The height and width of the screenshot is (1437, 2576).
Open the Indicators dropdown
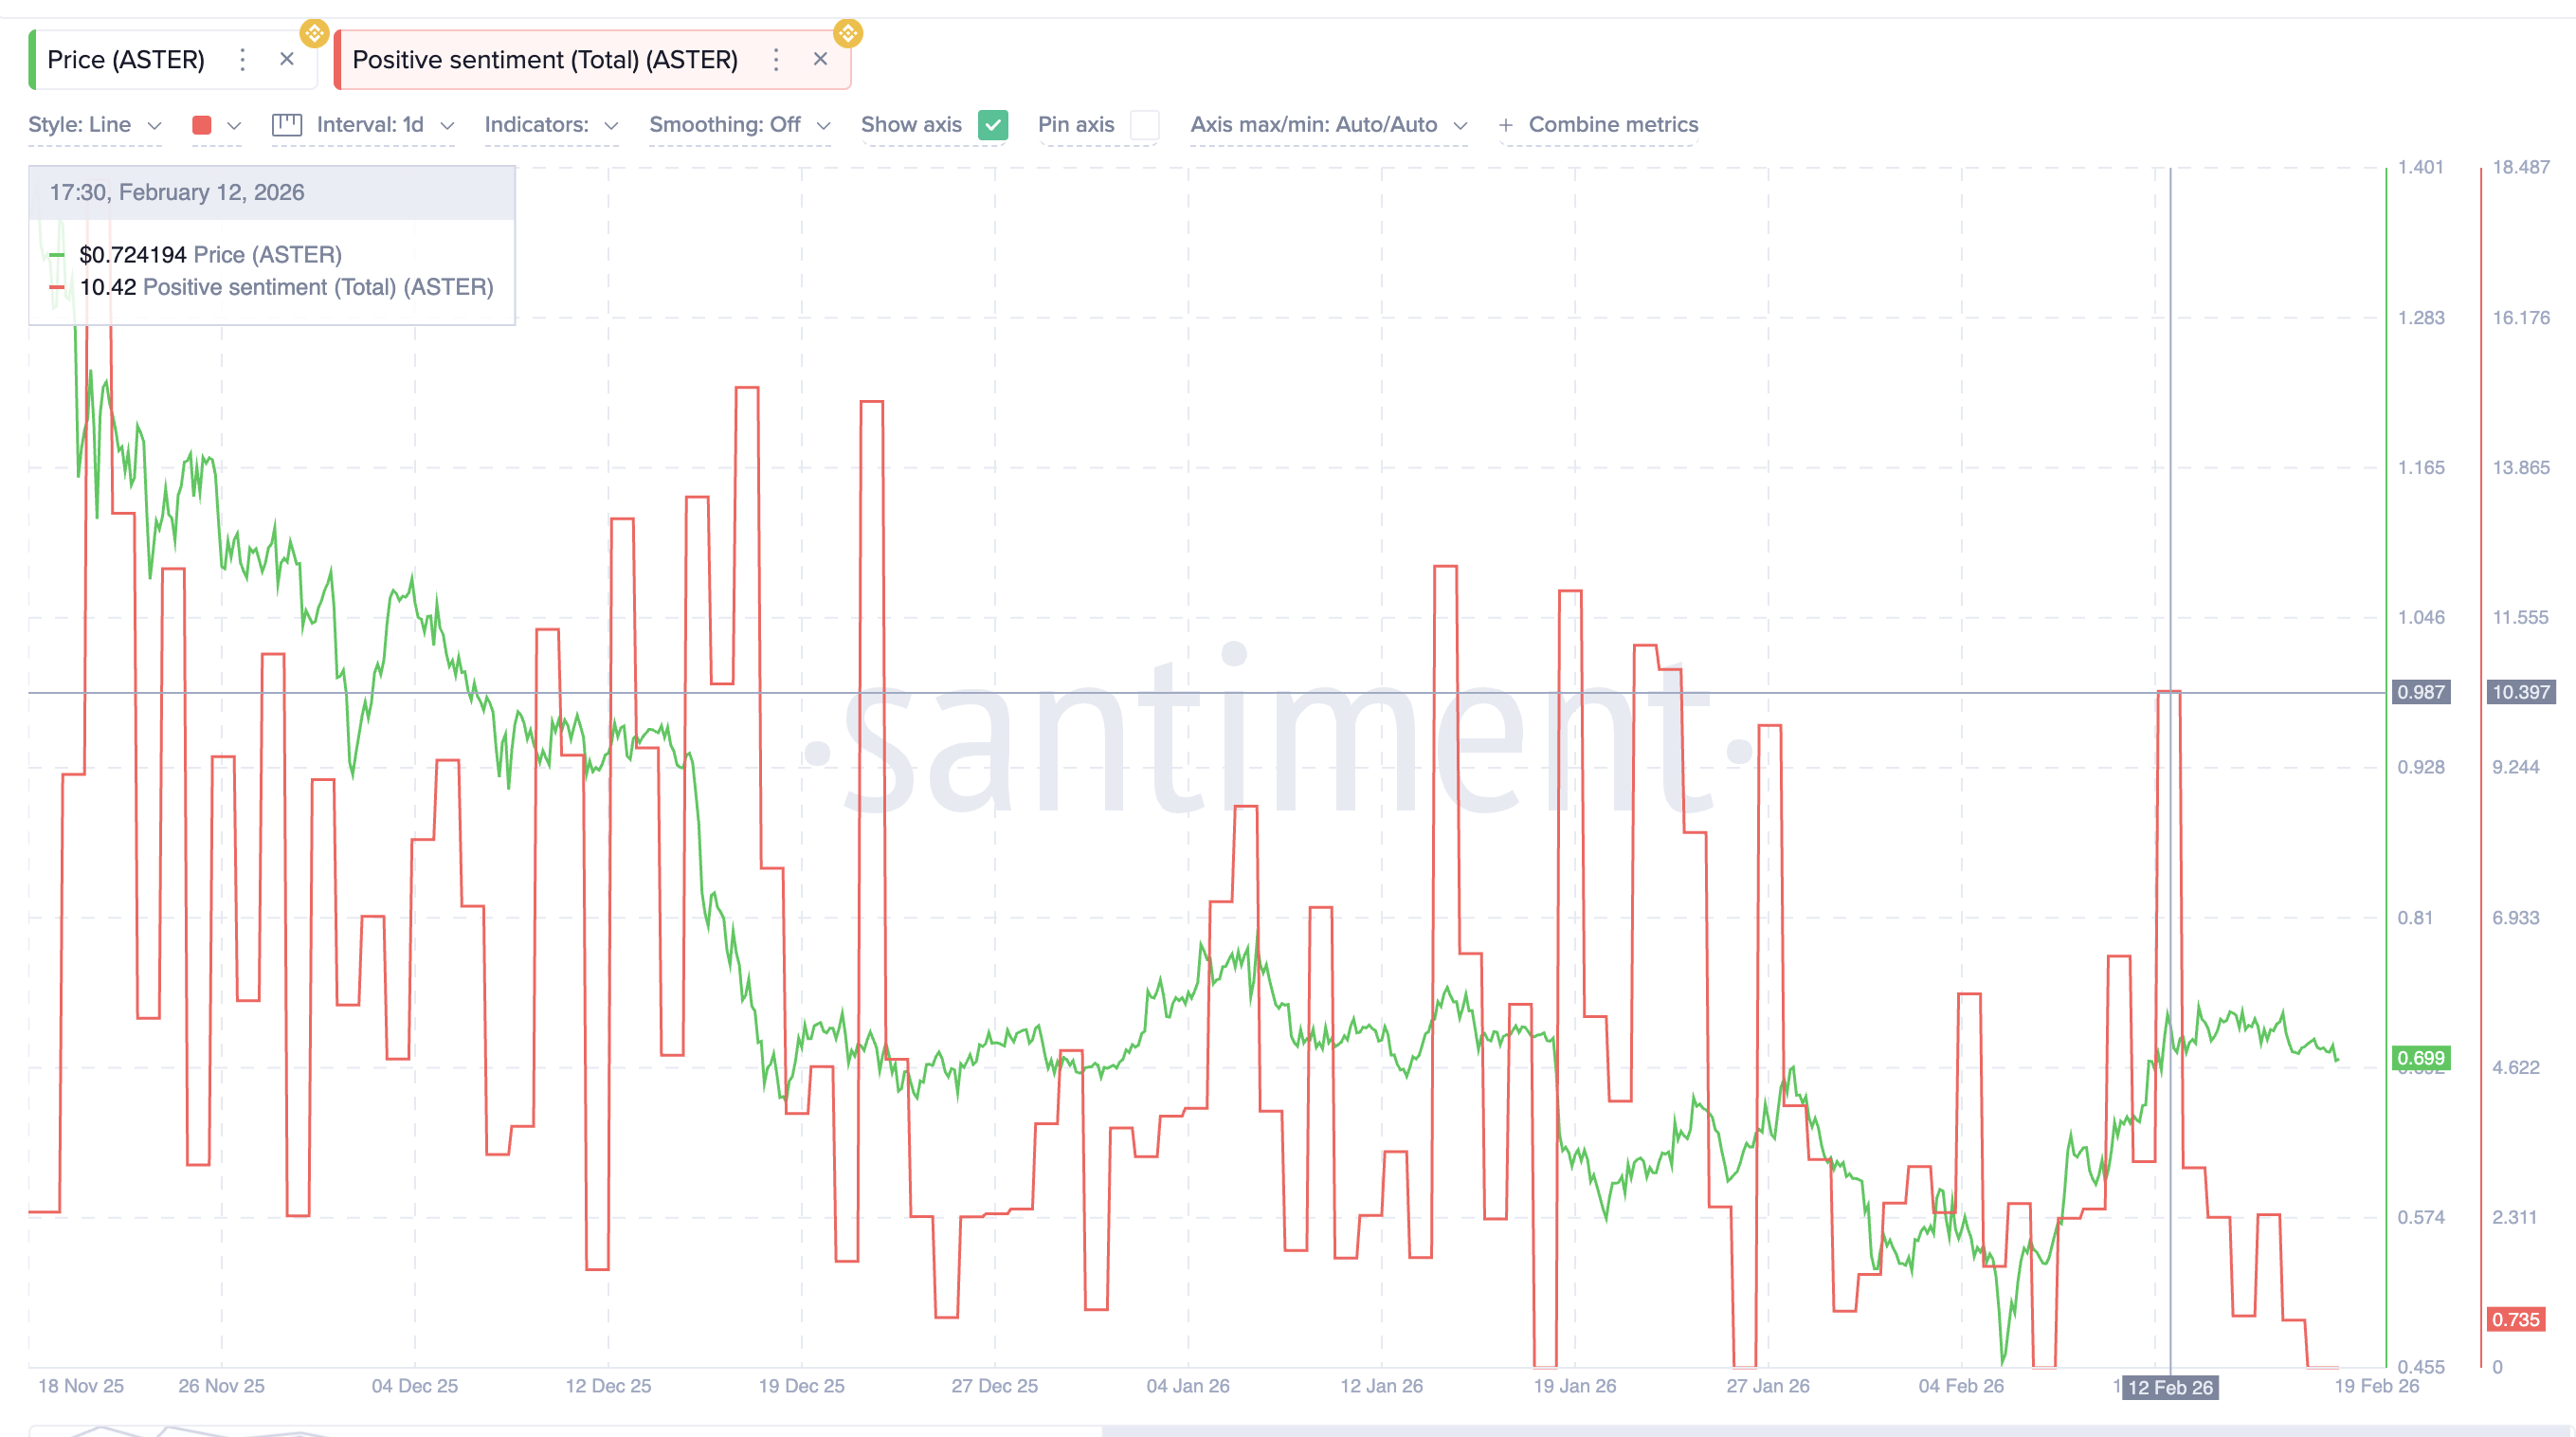coord(551,125)
